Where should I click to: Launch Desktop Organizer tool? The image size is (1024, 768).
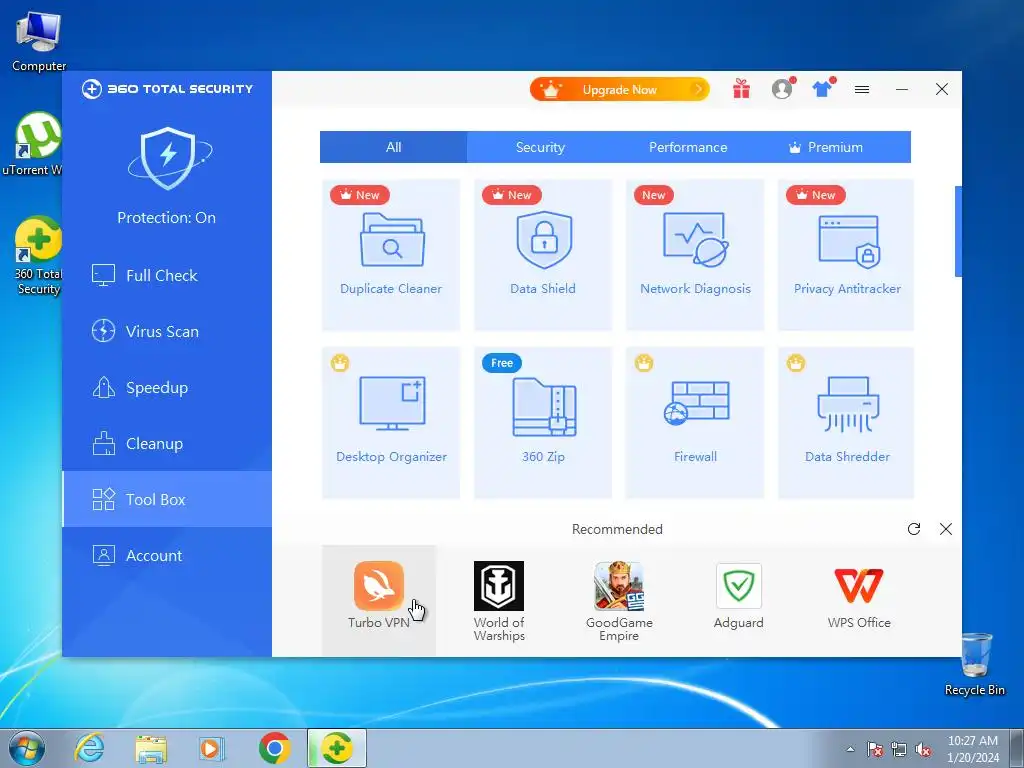391,423
